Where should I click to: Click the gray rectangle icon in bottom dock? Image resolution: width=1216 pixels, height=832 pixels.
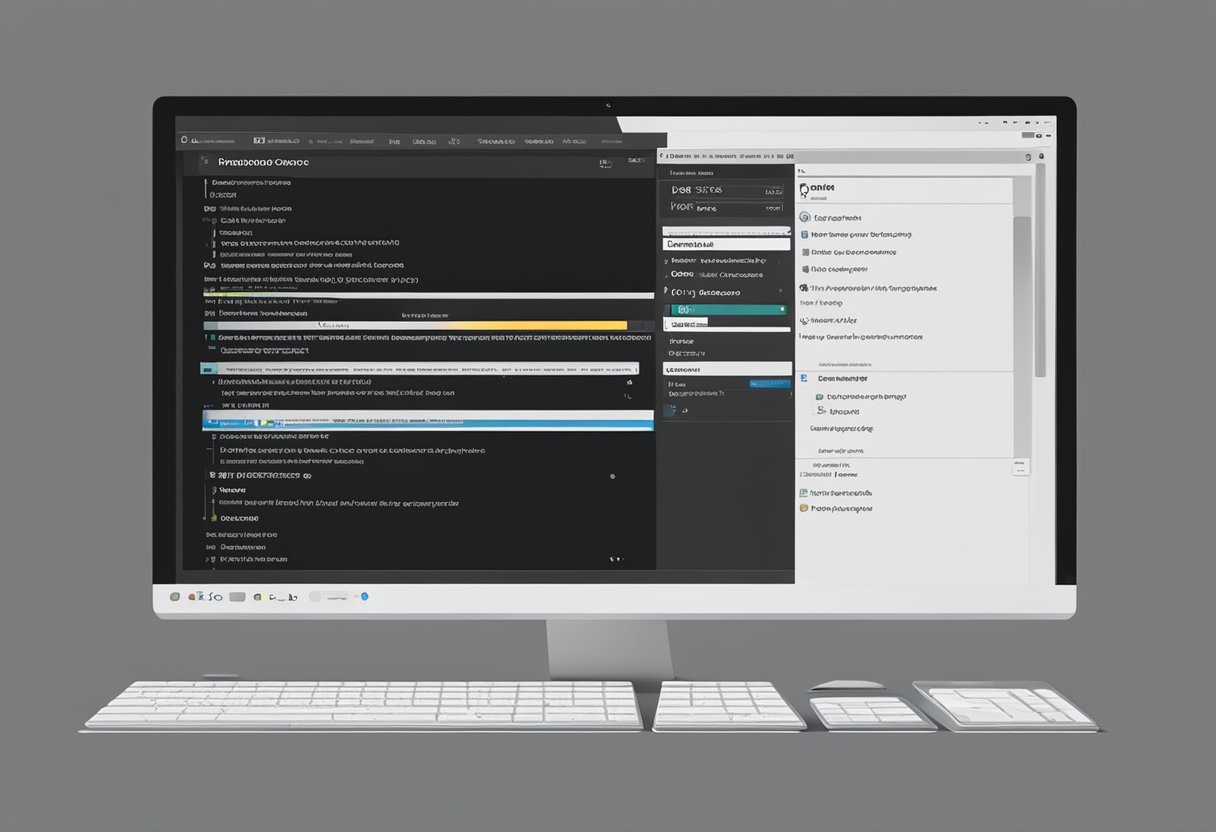[x=237, y=597]
